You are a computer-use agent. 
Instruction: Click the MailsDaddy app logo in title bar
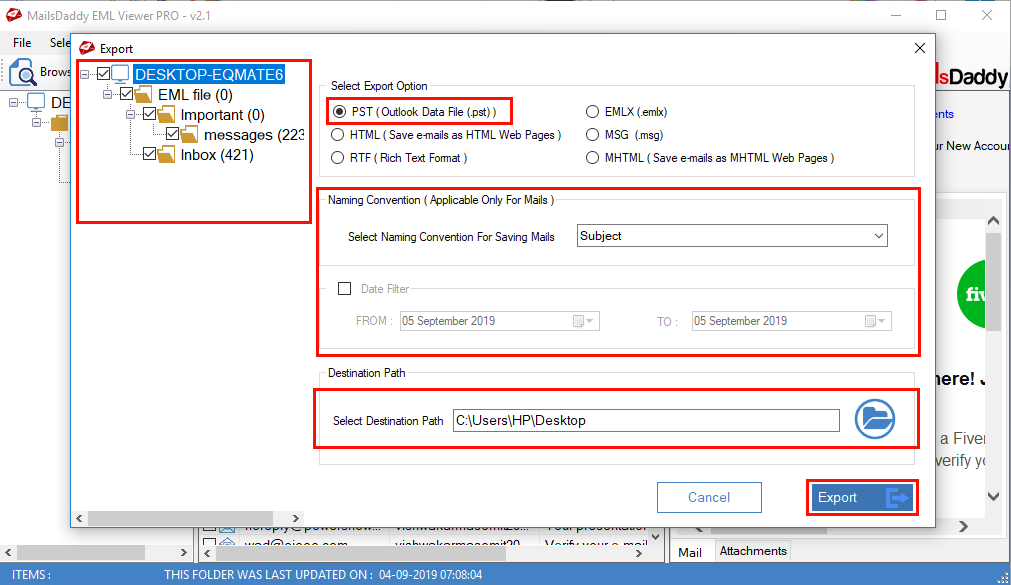[x=14, y=15]
